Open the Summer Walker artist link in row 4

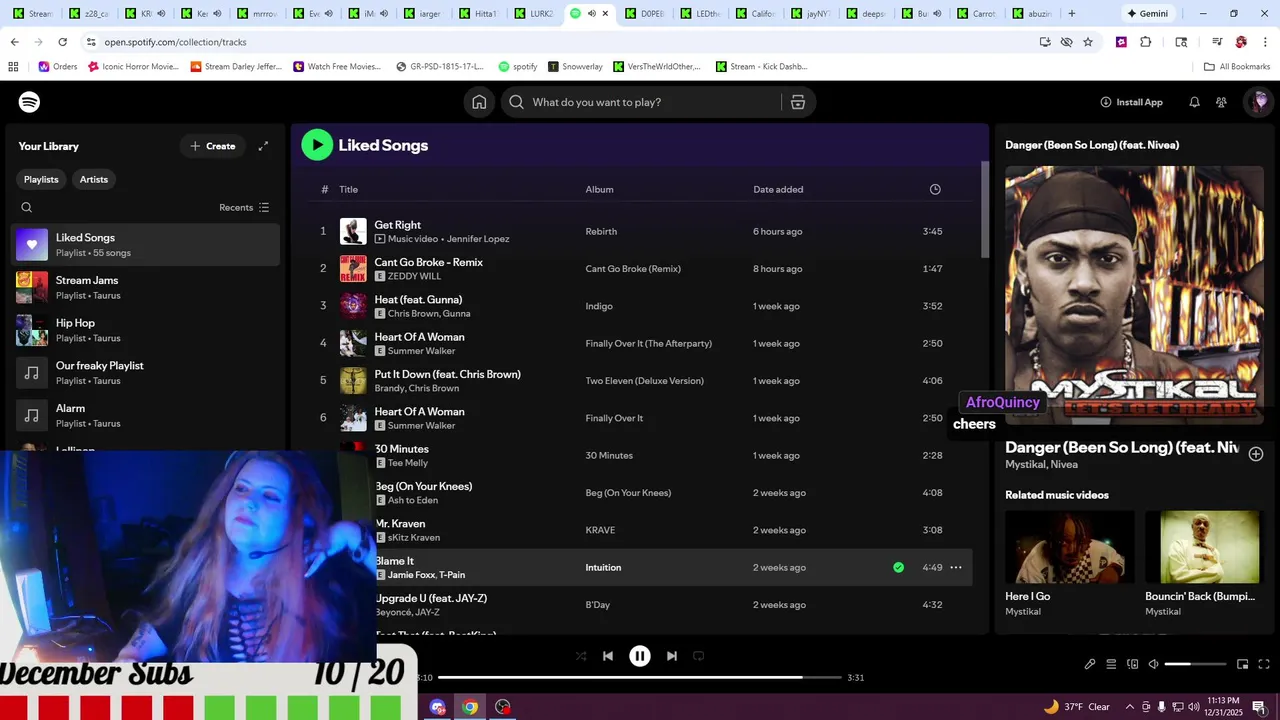(421, 351)
